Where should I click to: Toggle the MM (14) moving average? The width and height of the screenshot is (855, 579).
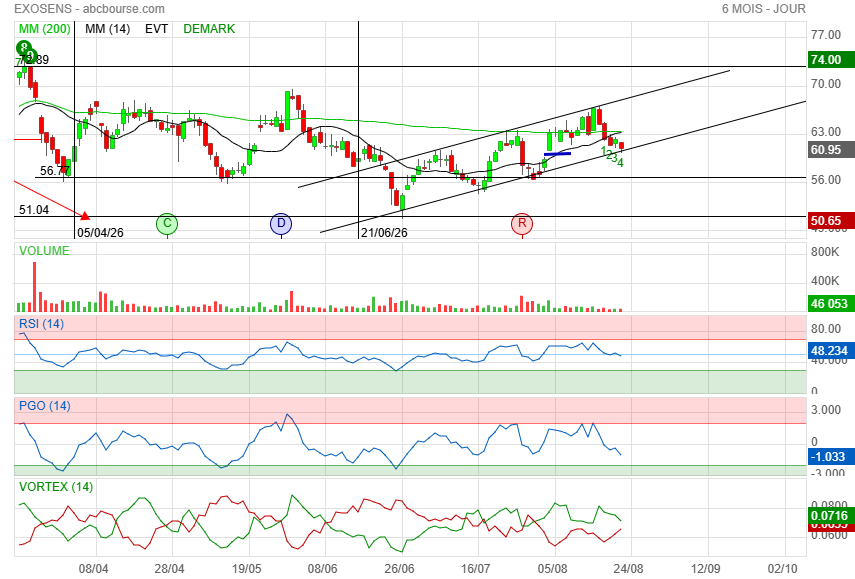(107, 29)
